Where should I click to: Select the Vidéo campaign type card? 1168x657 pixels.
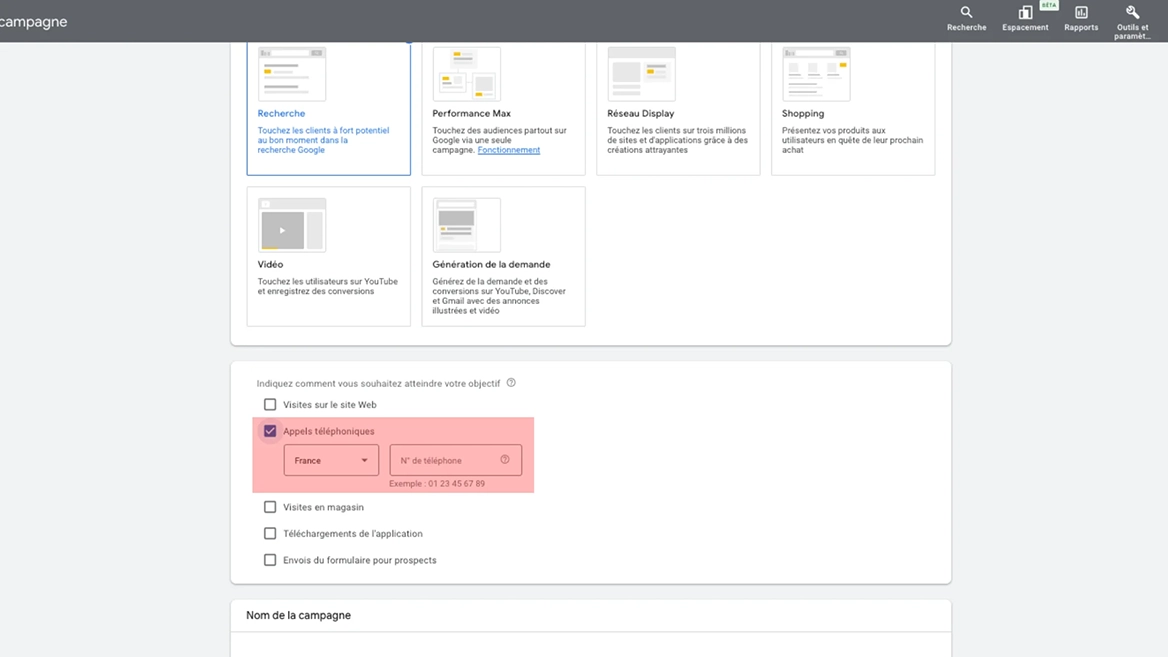coord(328,256)
